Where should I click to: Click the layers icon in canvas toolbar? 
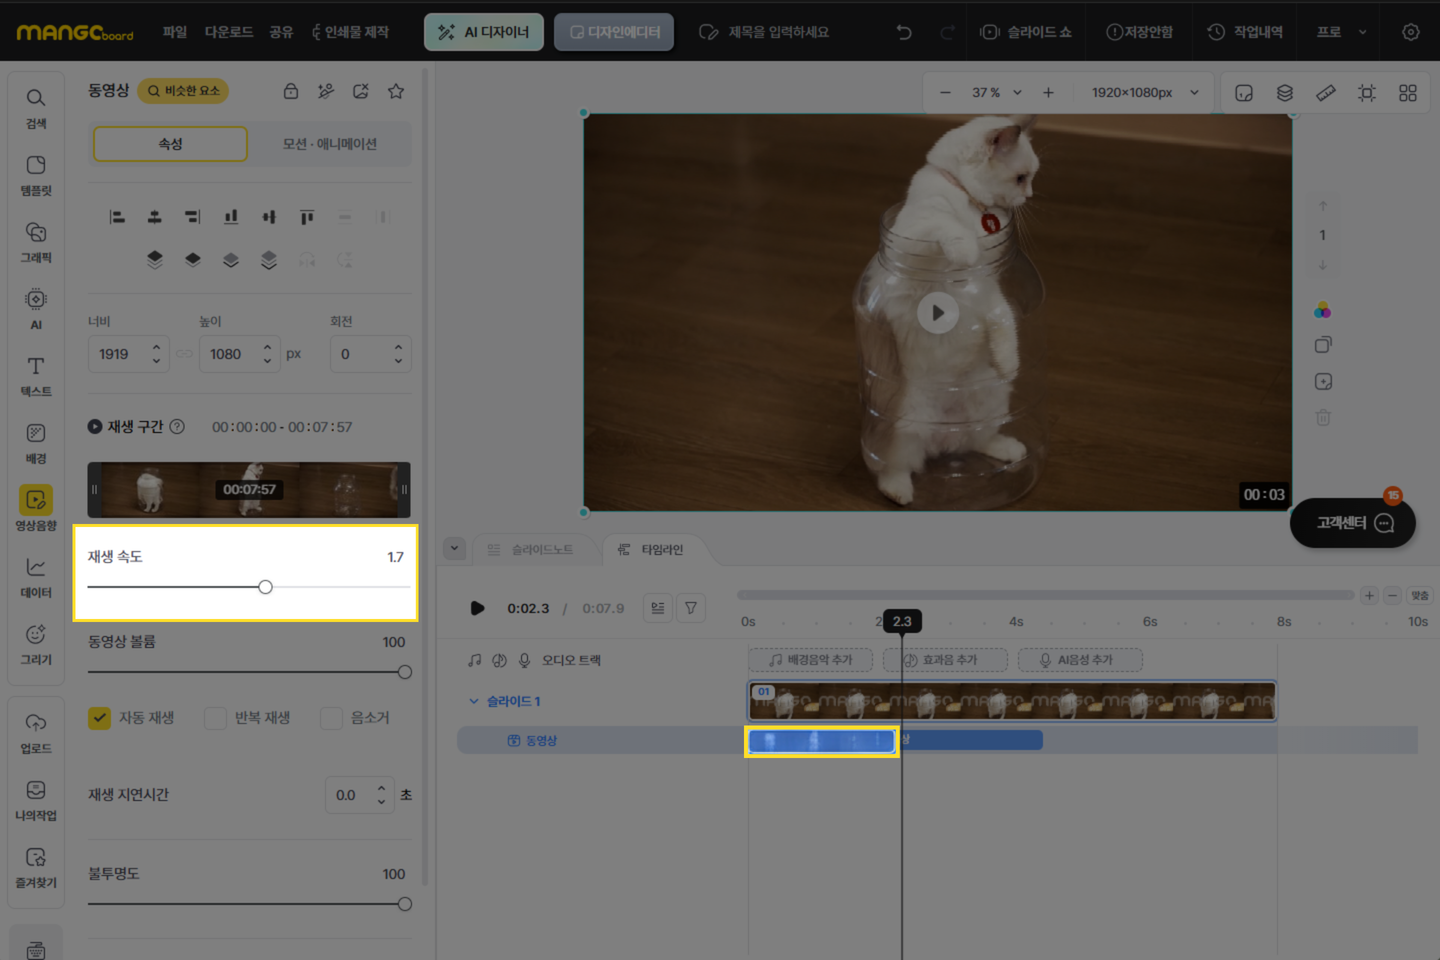pos(1285,93)
